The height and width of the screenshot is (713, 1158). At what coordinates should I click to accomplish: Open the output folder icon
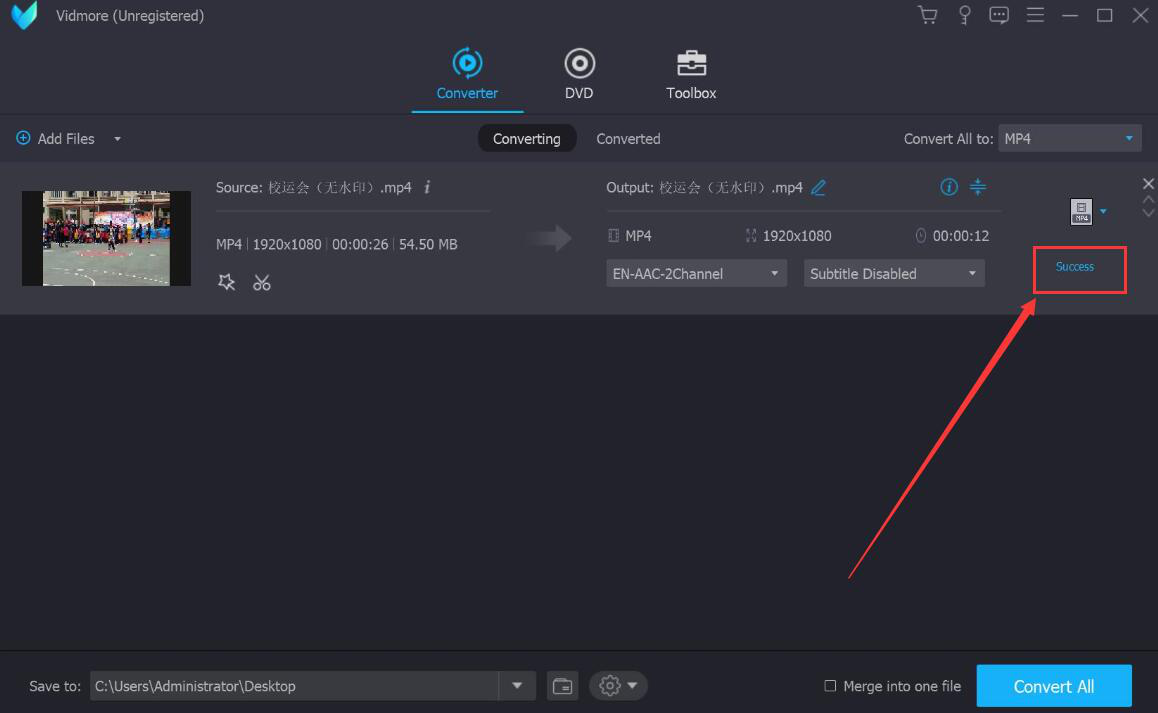pos(562,686)
